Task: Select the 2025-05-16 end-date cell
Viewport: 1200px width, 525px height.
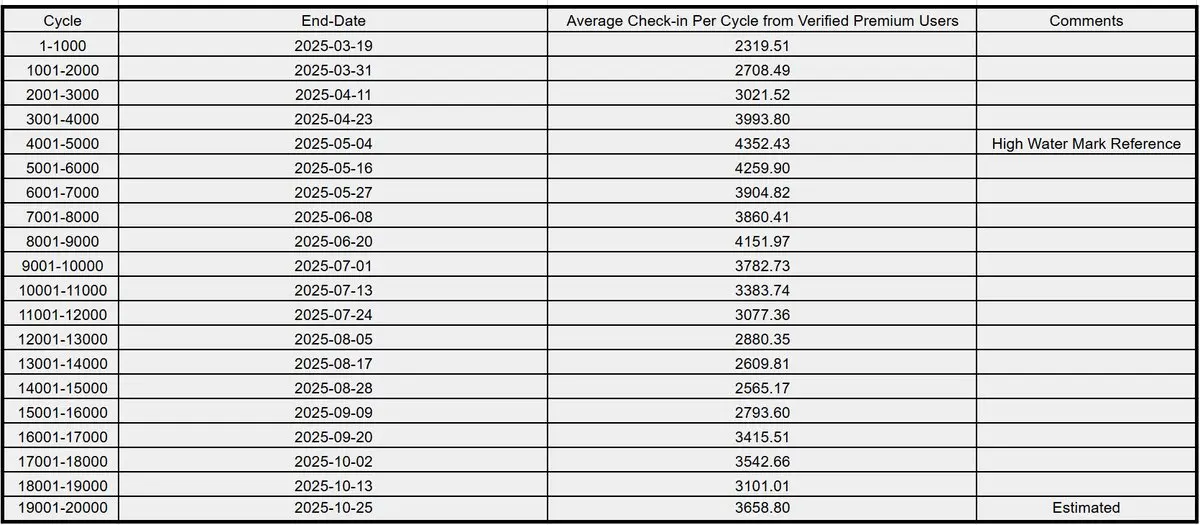Action: pyautogui.click(x=333, y=168)
